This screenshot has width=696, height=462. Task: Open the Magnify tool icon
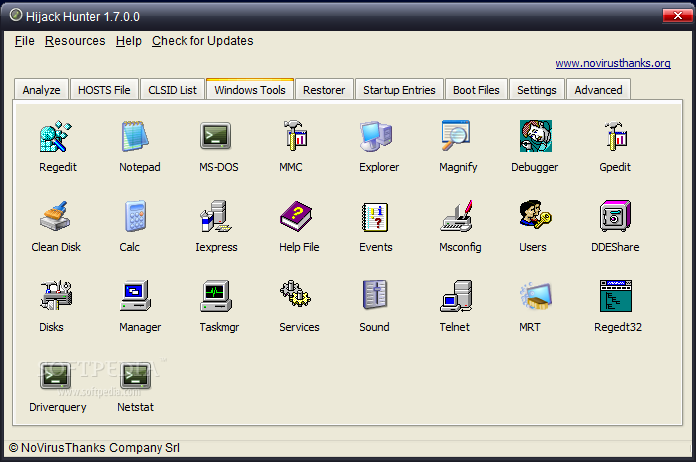455,135
